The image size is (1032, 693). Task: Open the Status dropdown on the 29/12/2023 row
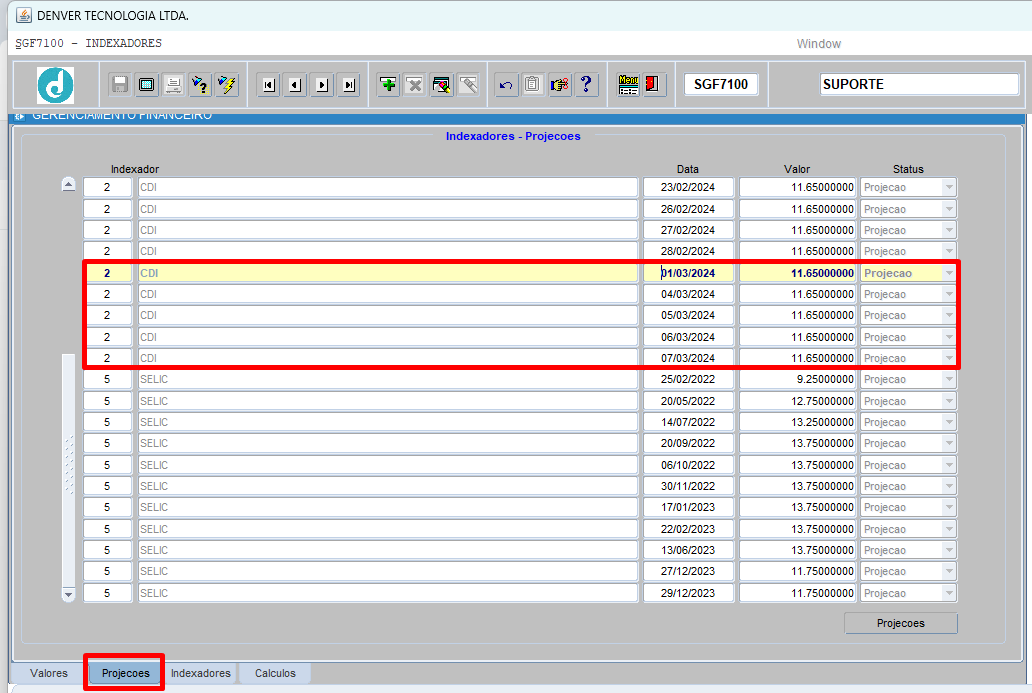tap(948, 593)
